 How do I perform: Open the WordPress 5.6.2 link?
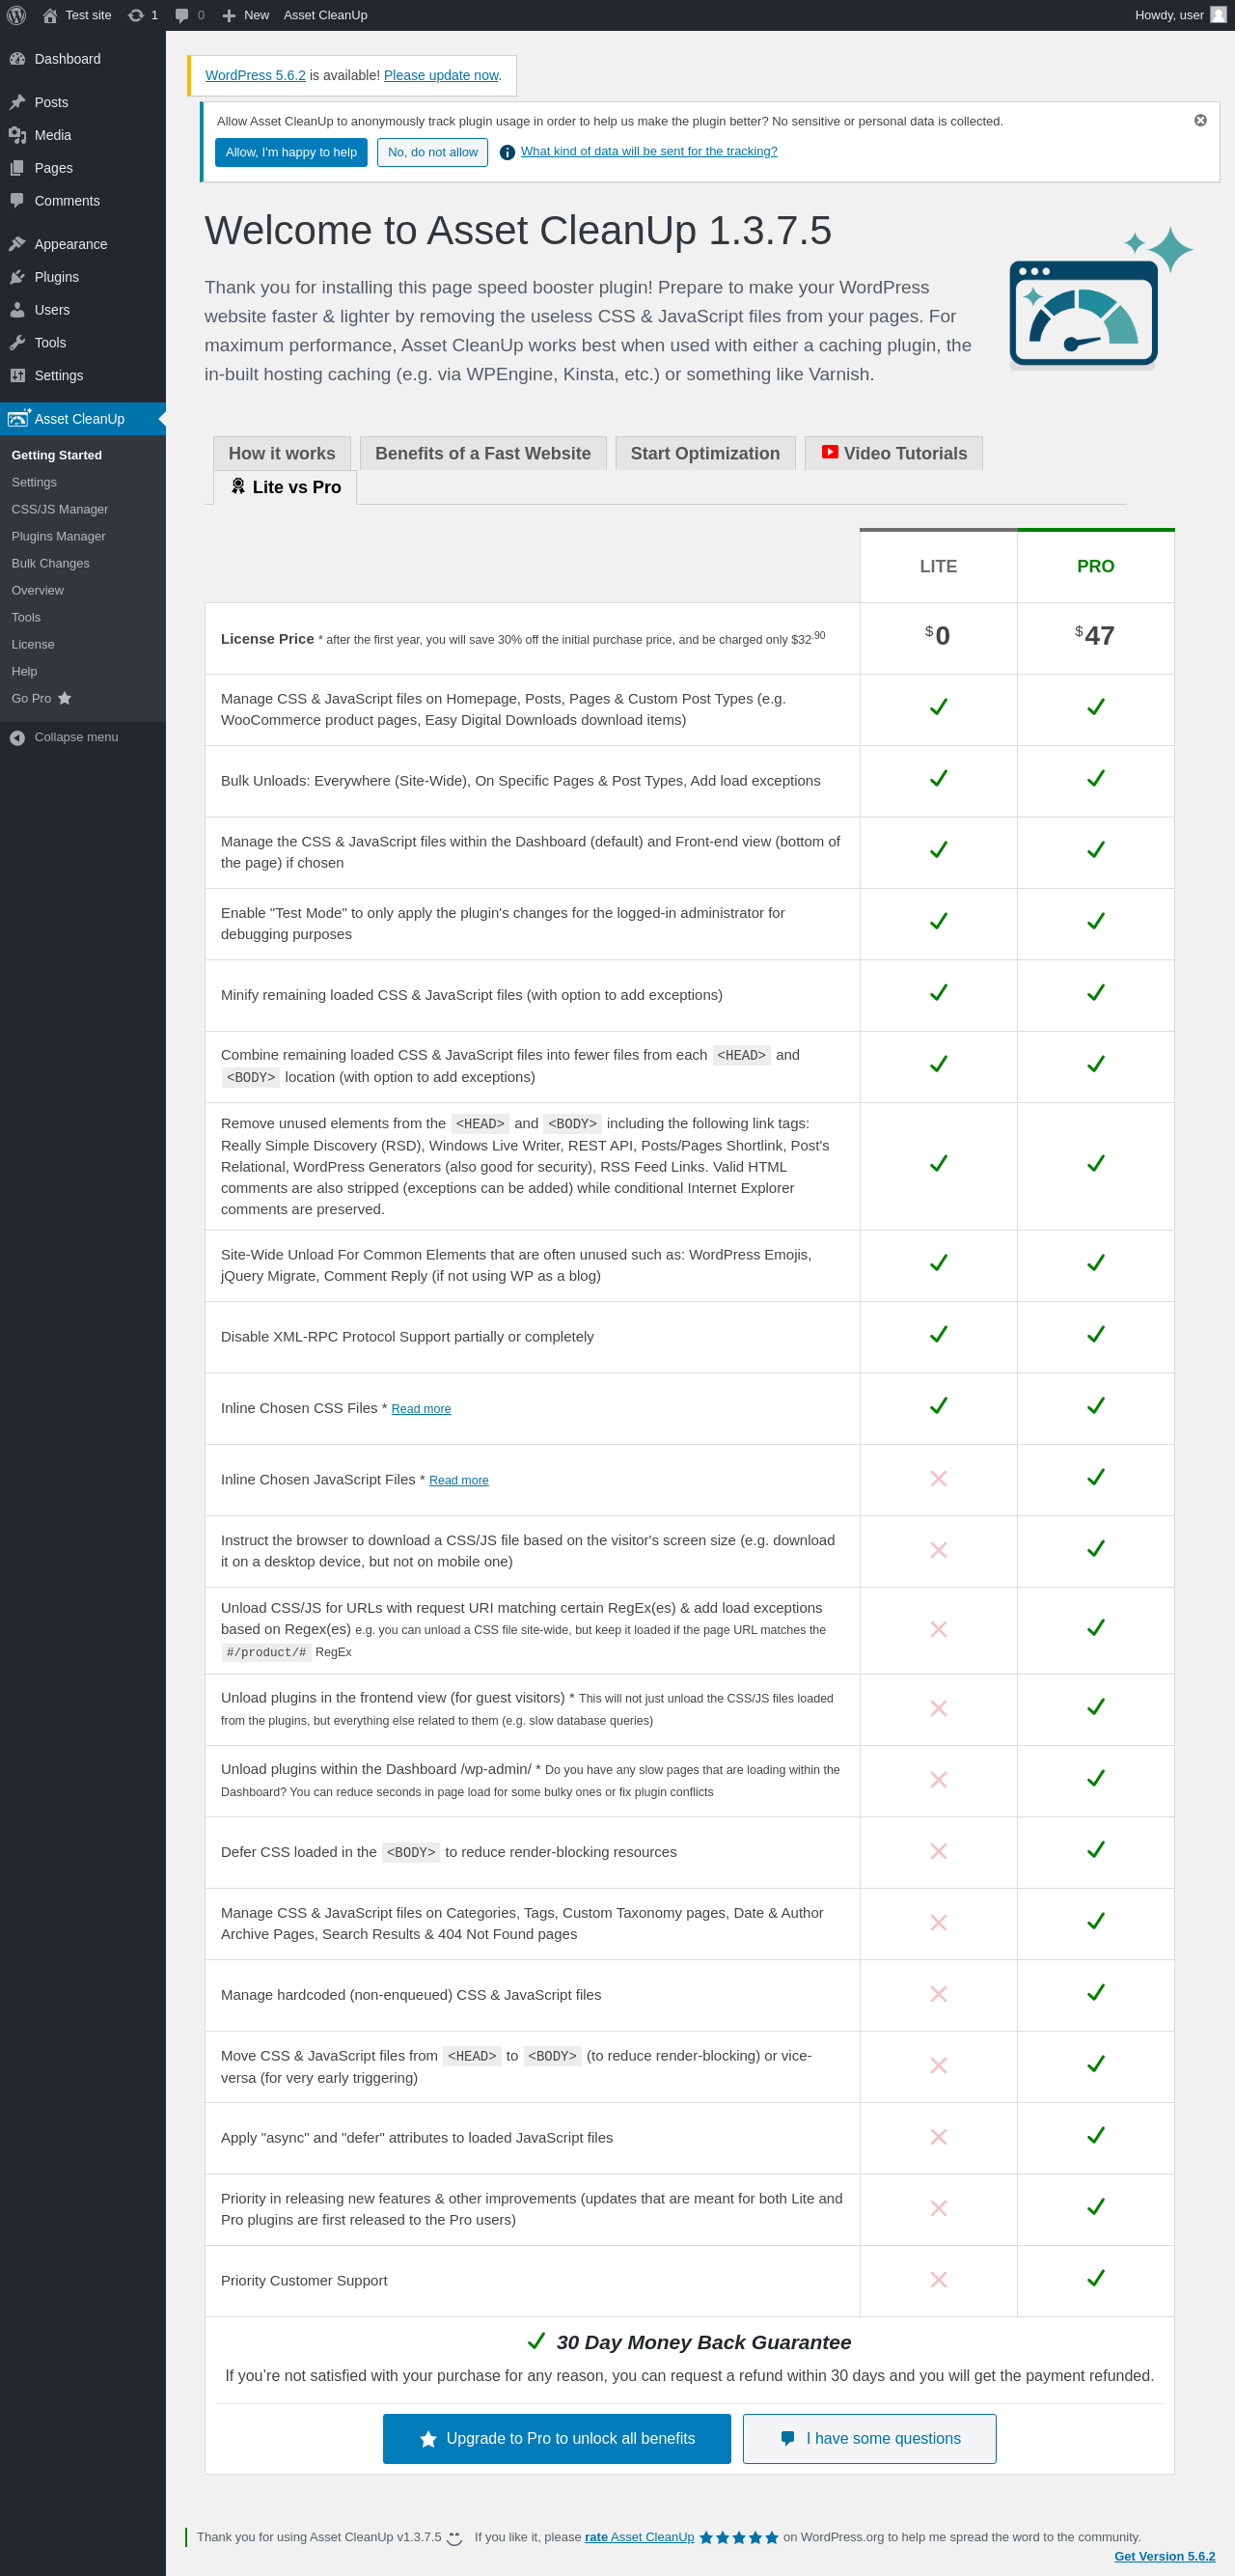pyautogui.click(x=255, y=75)
